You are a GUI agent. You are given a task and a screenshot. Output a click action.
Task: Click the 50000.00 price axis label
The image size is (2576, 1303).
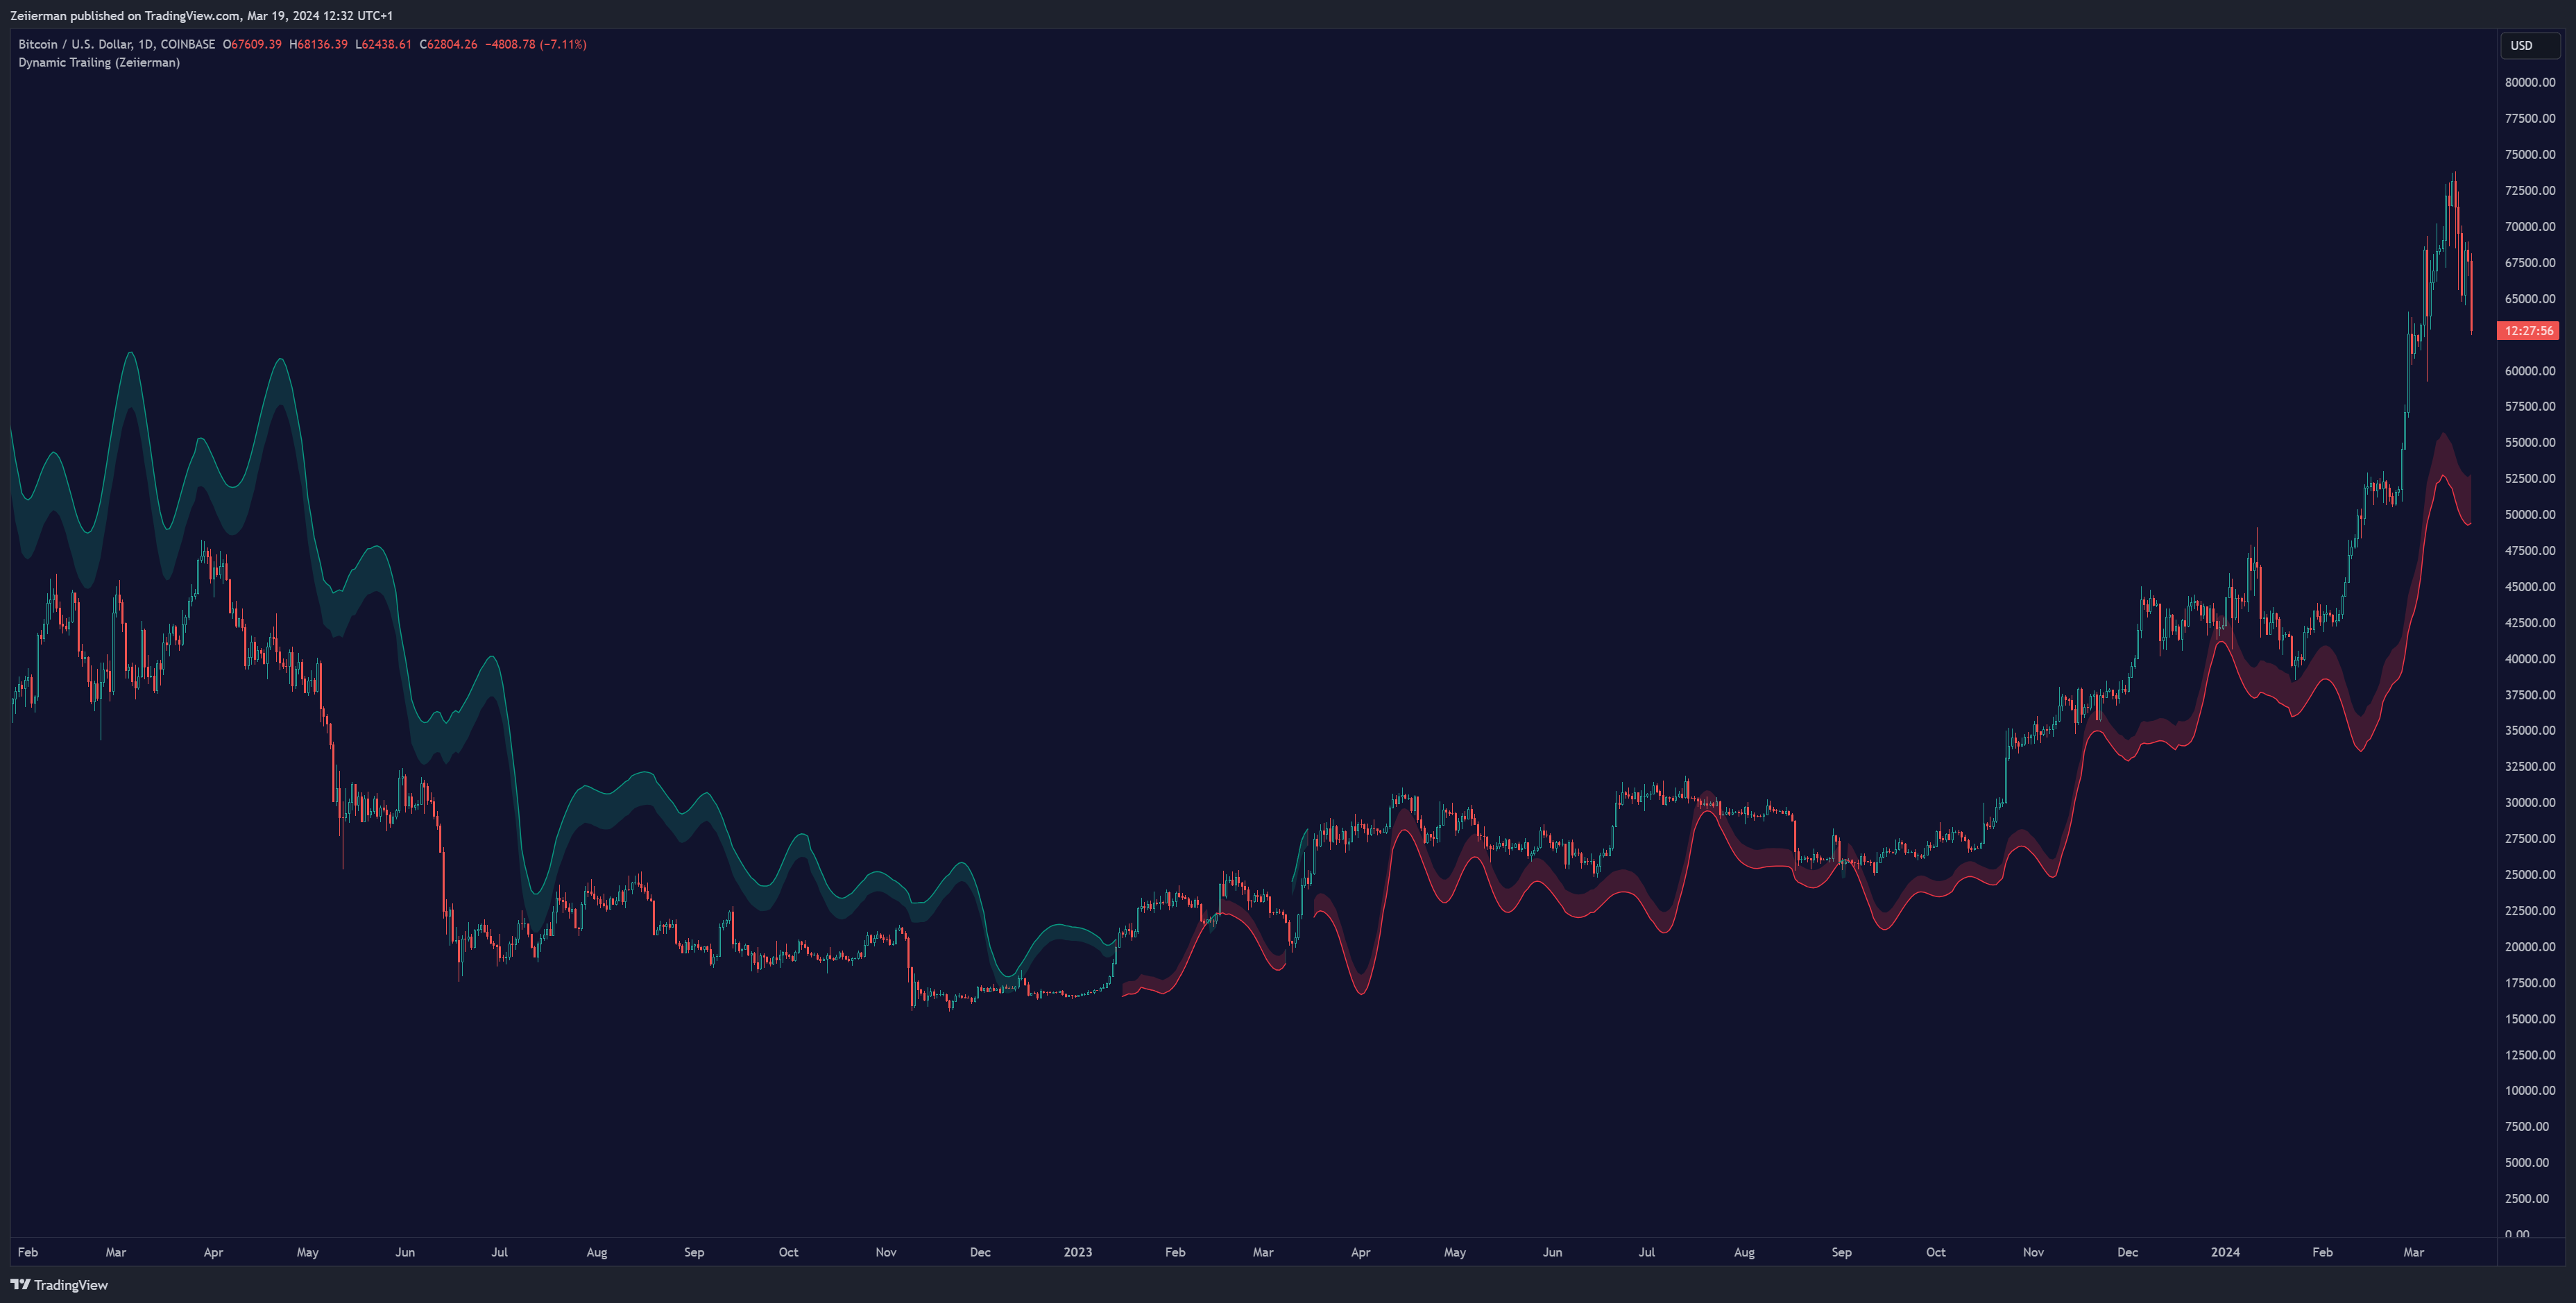2530,515
